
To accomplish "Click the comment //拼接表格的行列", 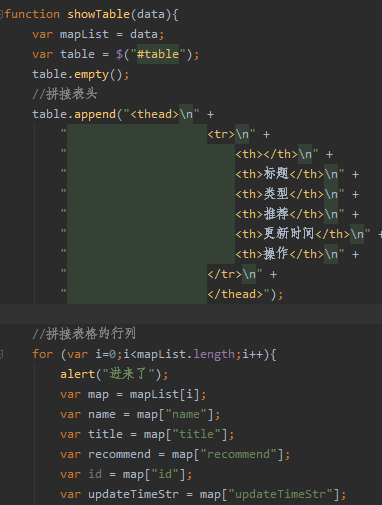I will (x=84, y=334).
